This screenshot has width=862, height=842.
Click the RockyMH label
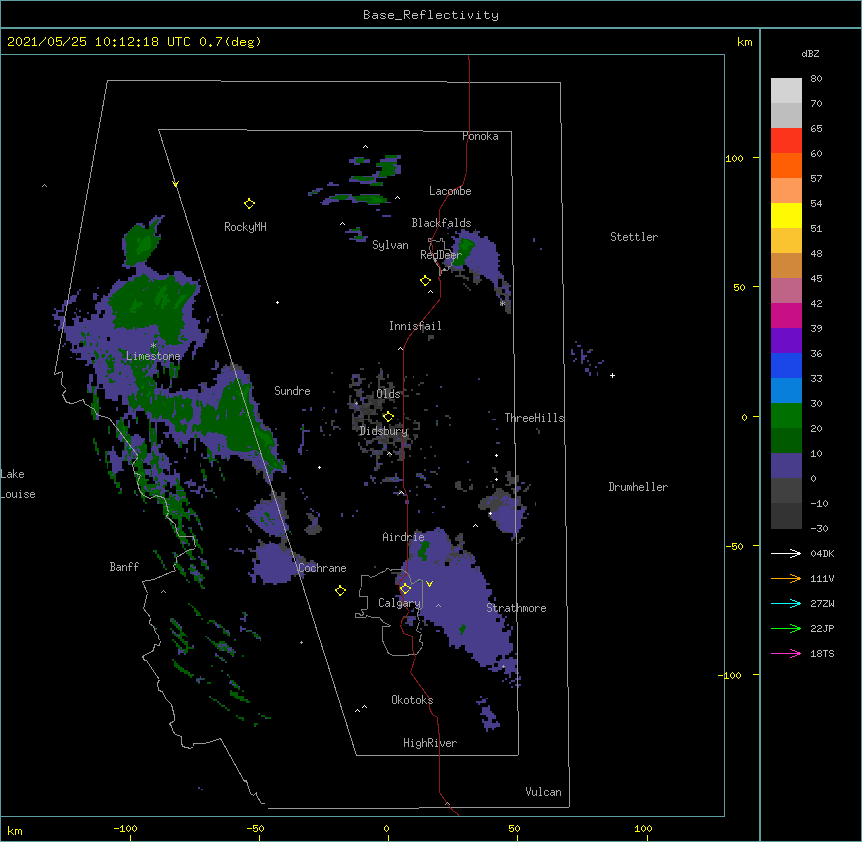tap(245, 227)
